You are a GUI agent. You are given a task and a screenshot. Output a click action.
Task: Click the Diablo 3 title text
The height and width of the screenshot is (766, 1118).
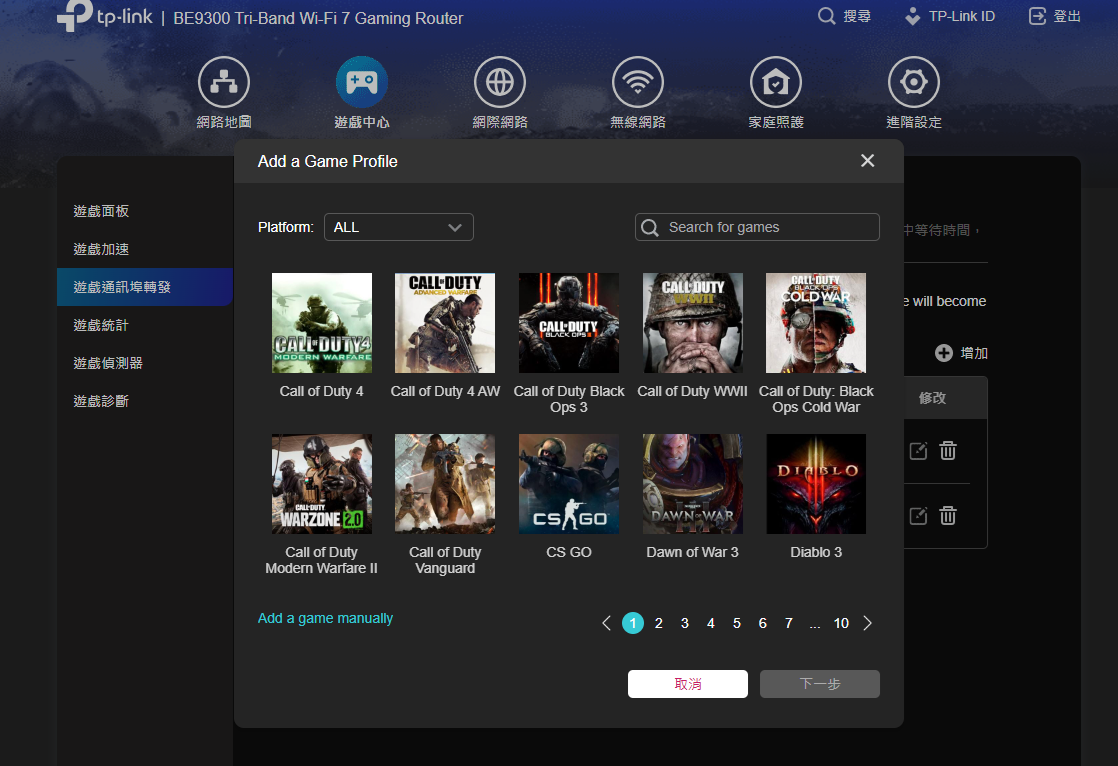point(816,552)
